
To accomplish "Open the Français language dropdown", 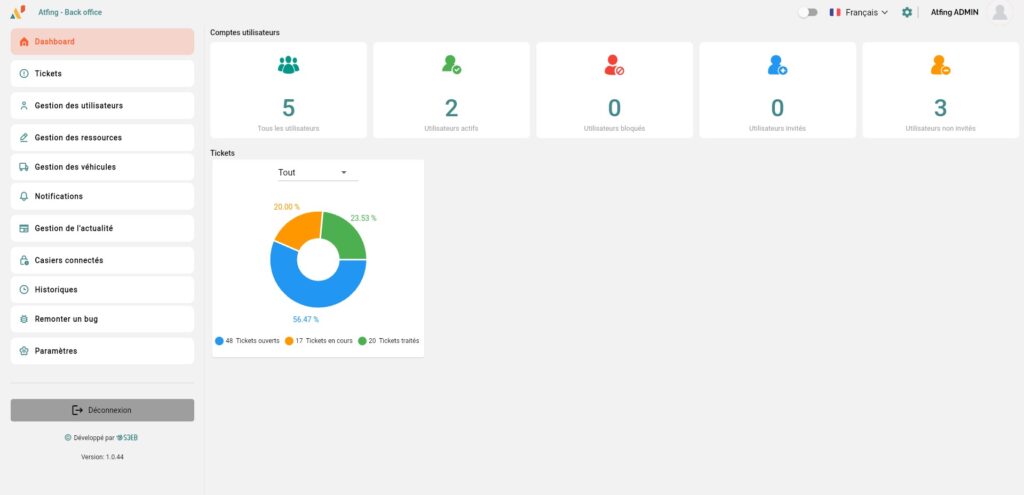I will 858,12.
